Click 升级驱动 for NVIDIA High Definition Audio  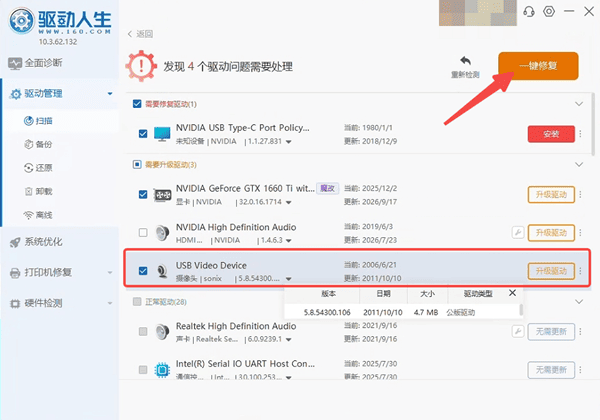point(551,233)
